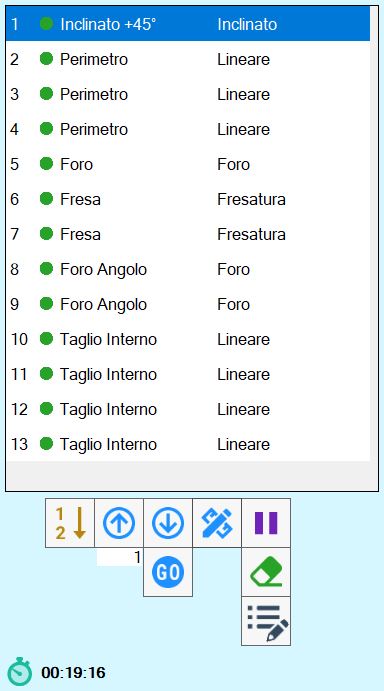Image resolution: width=384 pixels, height=691 pixels.
Task: Click the renumber order sort icon
Action: (x=70, y=523)
